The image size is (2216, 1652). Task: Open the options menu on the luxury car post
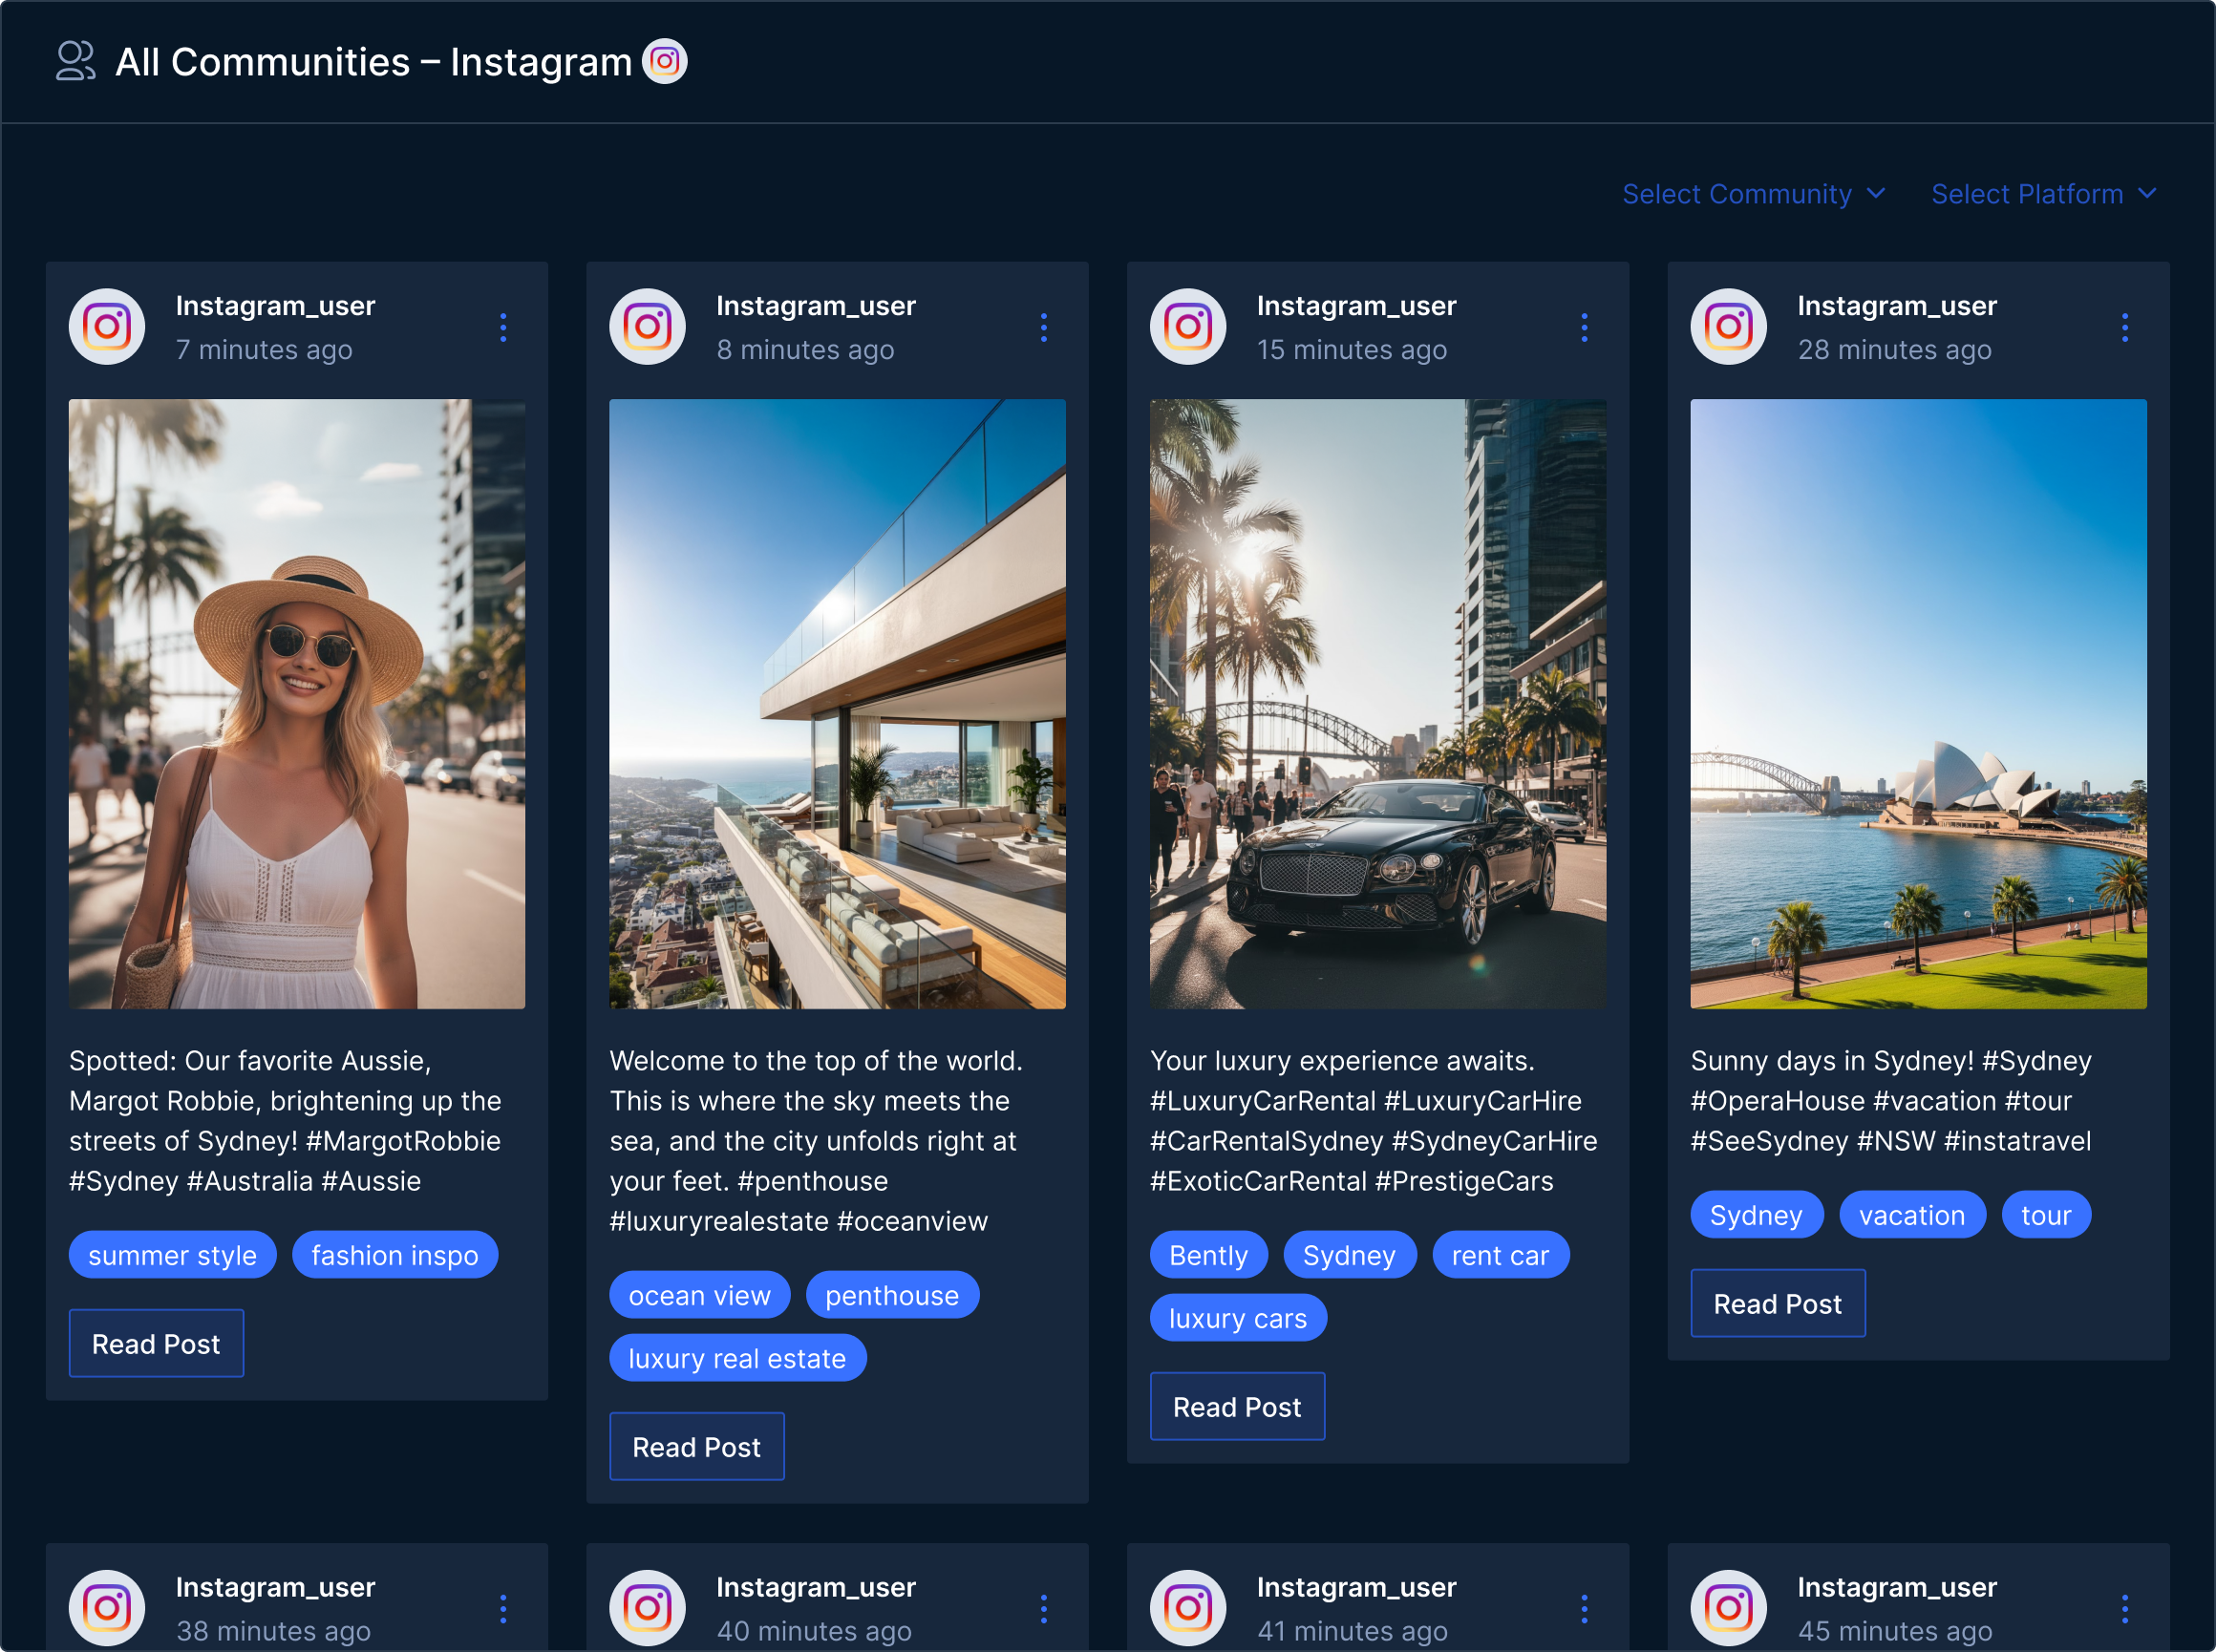pyautogui.click(x=1584, y=327)
